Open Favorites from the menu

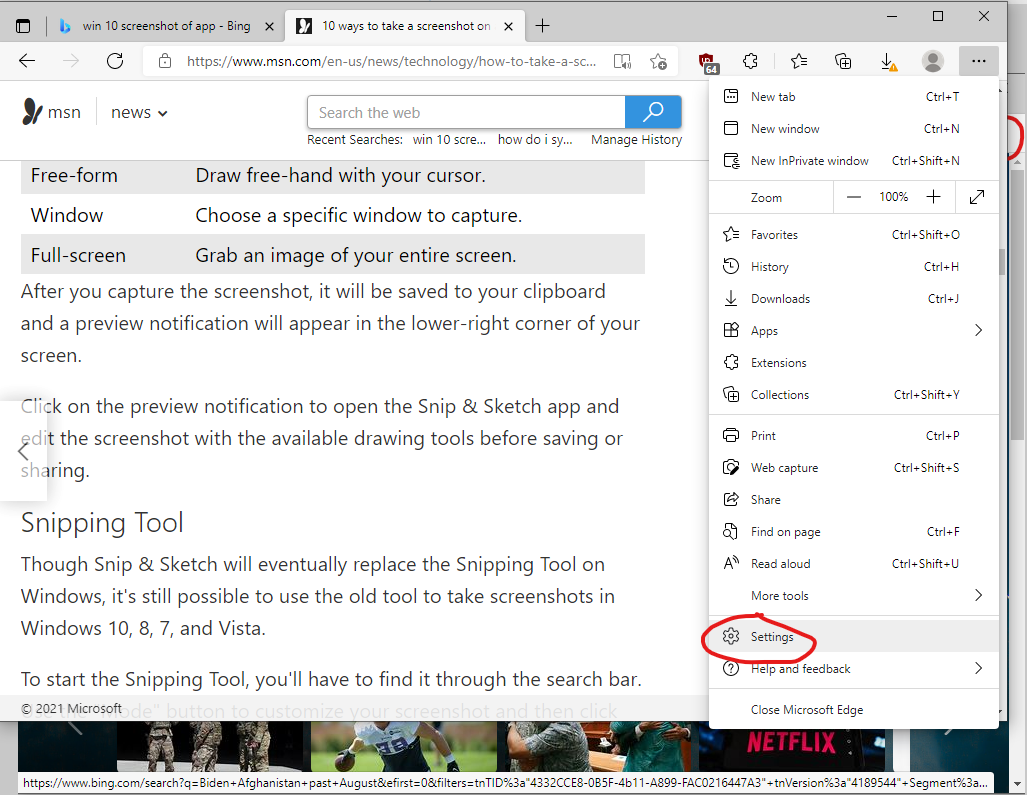pos(853,235)
